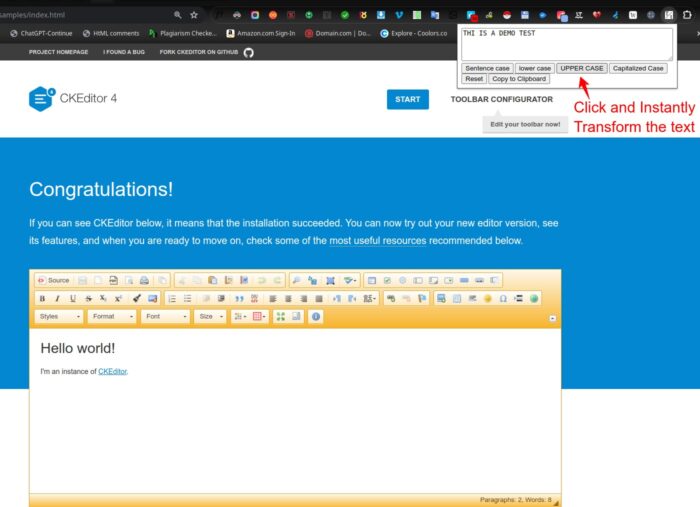
Task: Click the Anchor flag icon
Action: point(422,299)
